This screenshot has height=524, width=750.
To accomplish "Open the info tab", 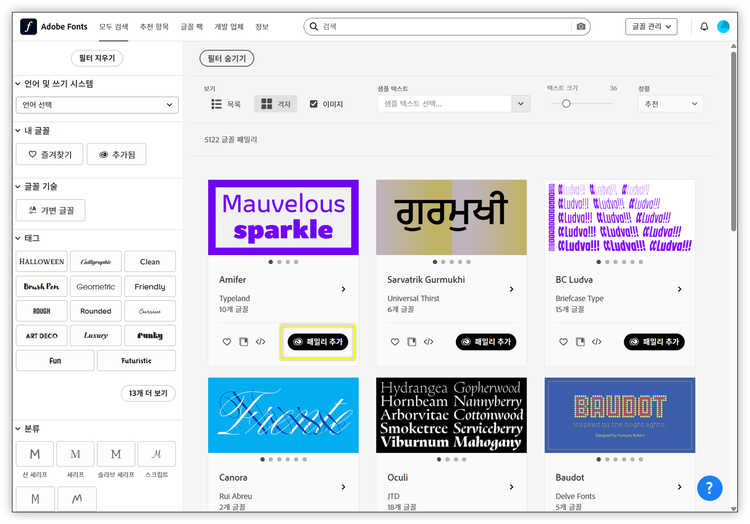I will tap(262, 26).
